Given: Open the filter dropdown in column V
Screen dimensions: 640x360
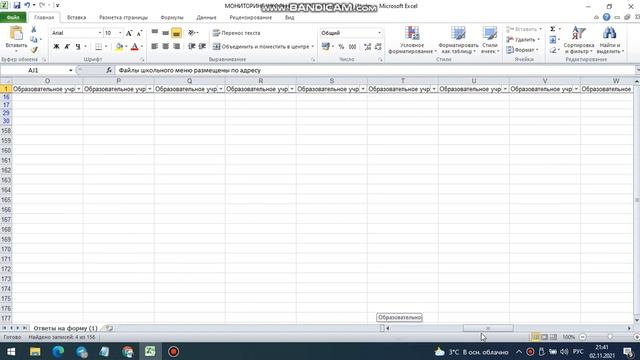Looking at the screenshot, I should point(576,89).
